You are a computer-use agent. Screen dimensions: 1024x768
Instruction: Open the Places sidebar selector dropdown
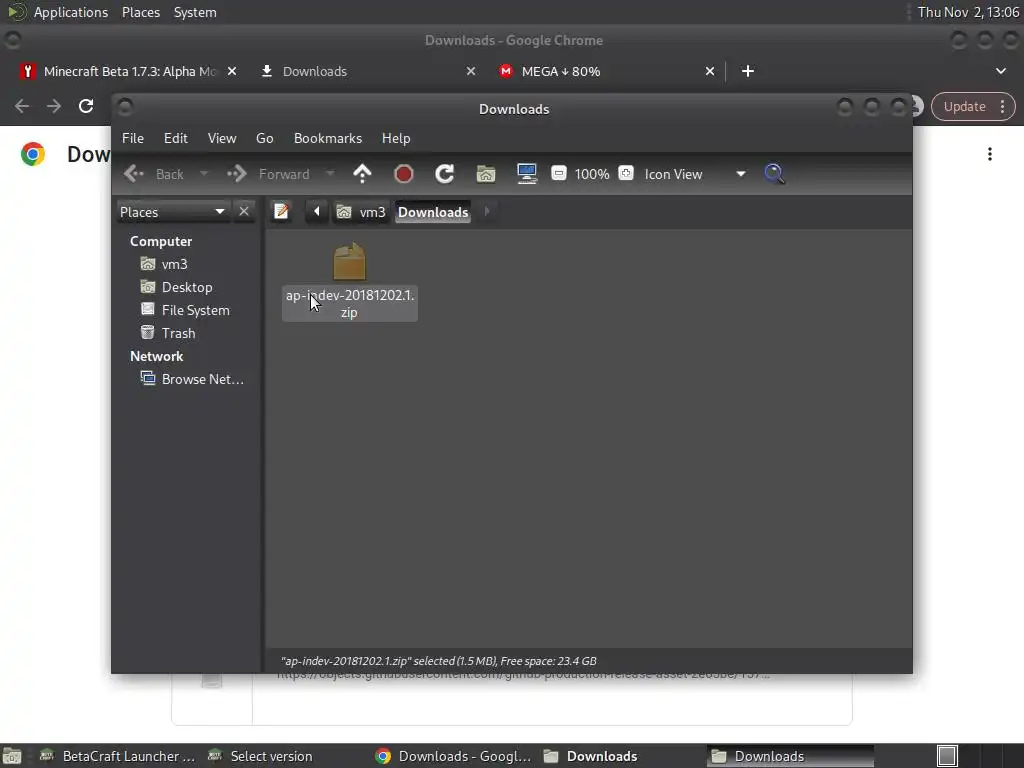point(172,212)
